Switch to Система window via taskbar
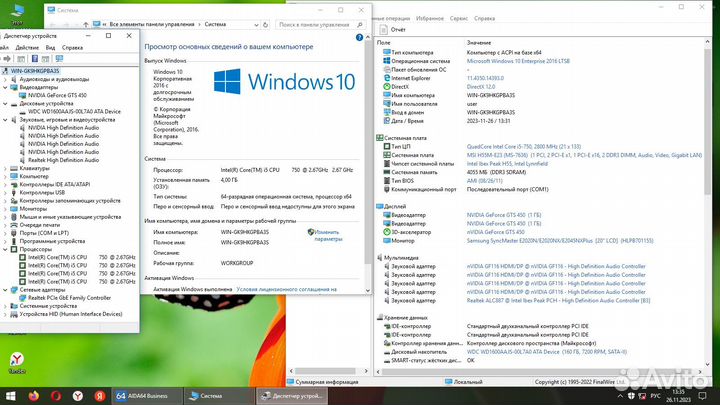This screenshot has width=720, height=405. point(219,396)
